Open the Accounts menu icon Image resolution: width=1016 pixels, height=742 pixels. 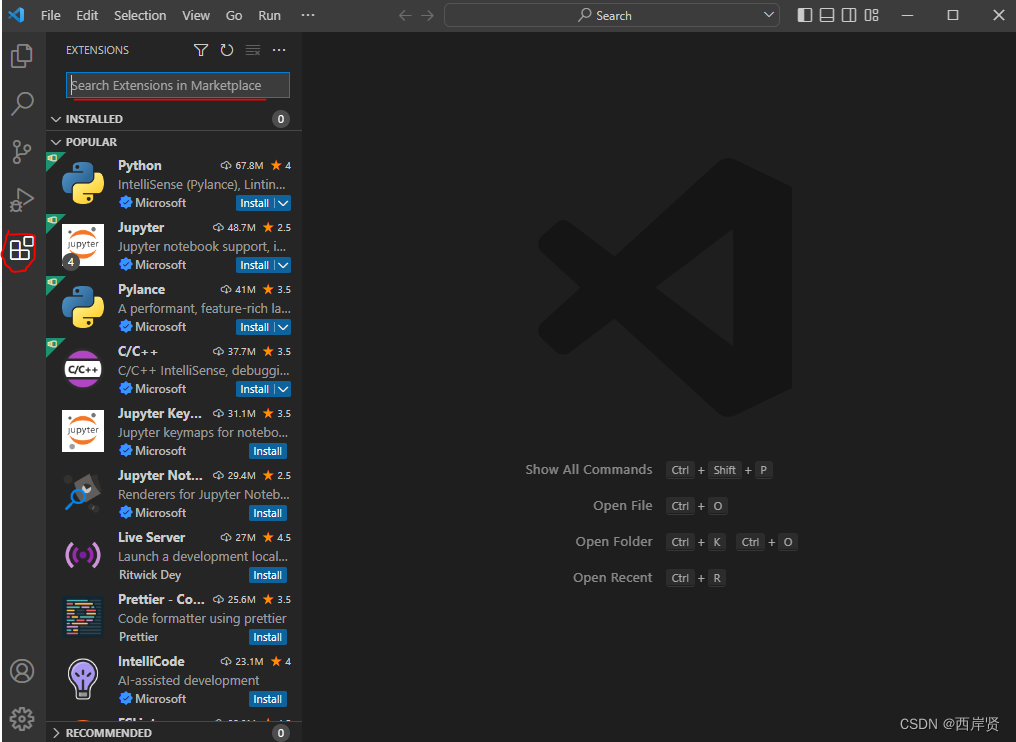[22, 671]
